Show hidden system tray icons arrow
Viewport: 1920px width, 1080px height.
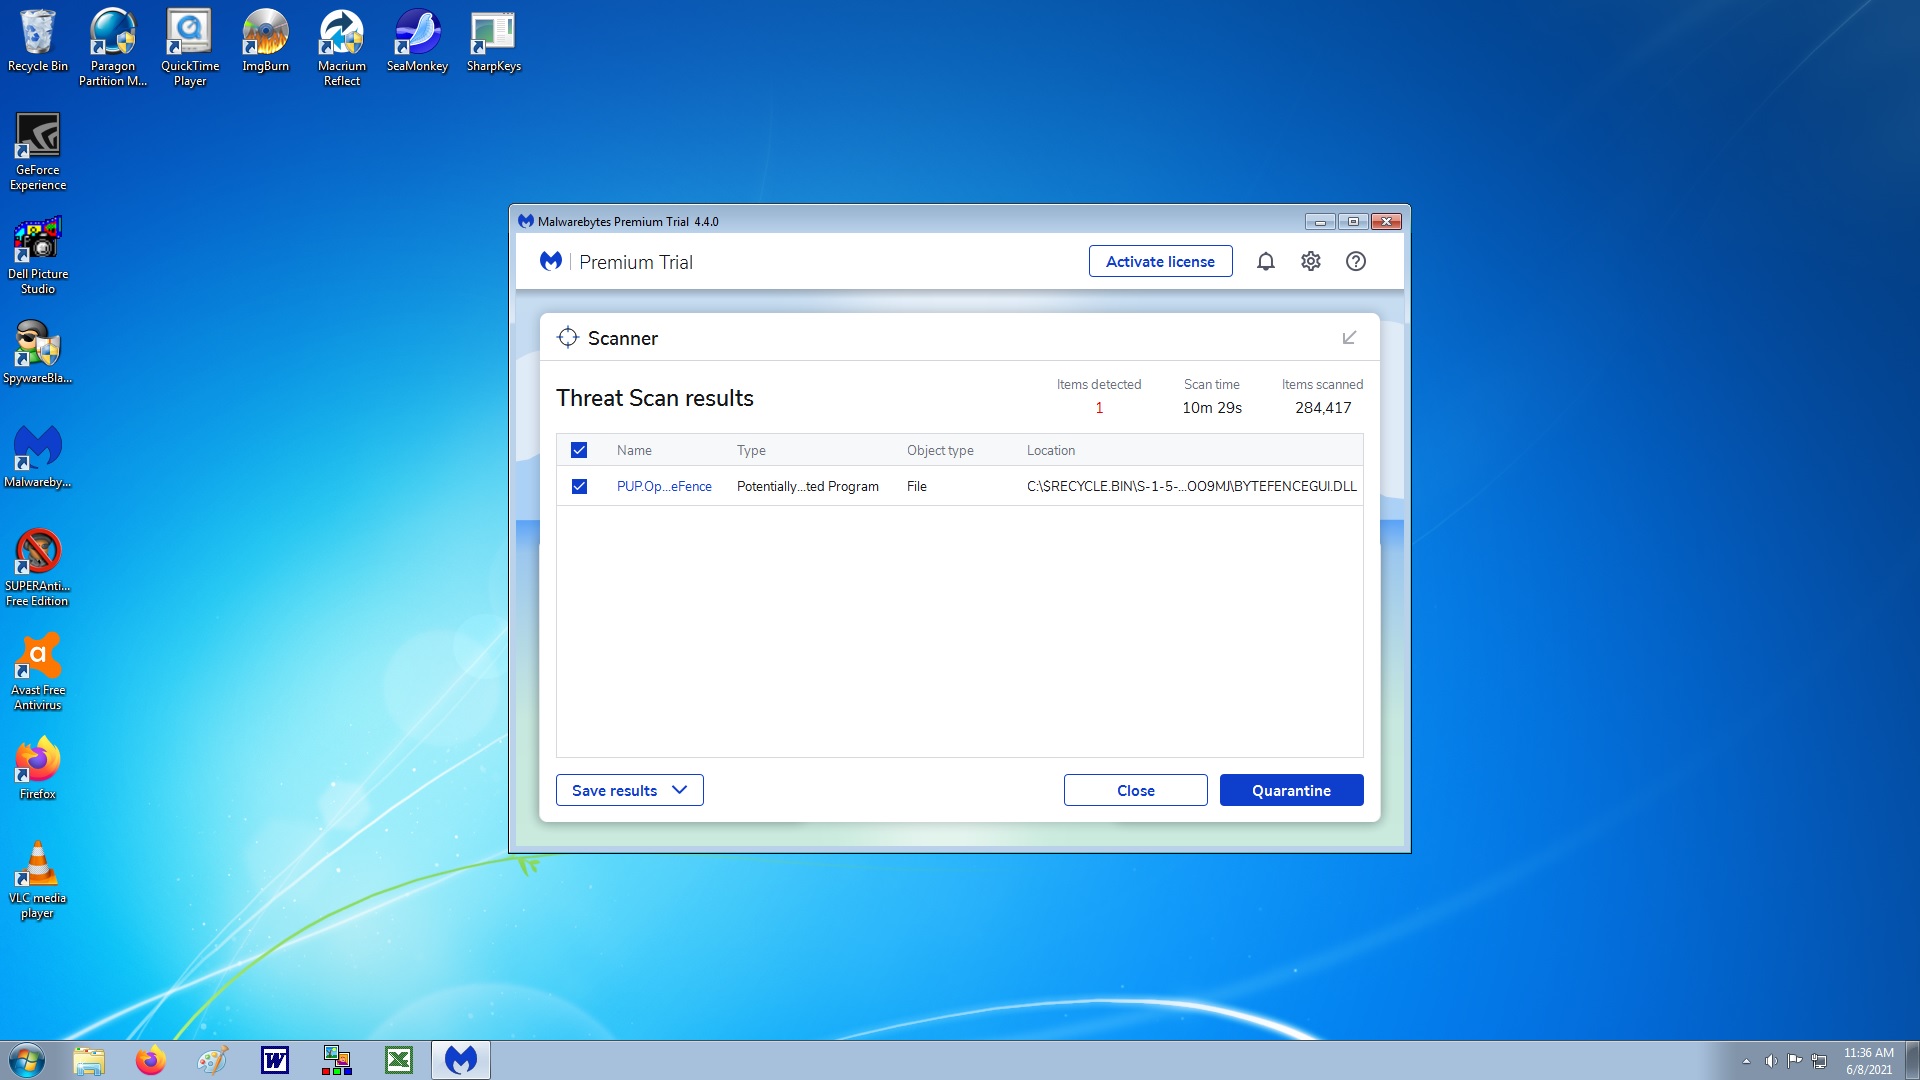[1746, 1061]
